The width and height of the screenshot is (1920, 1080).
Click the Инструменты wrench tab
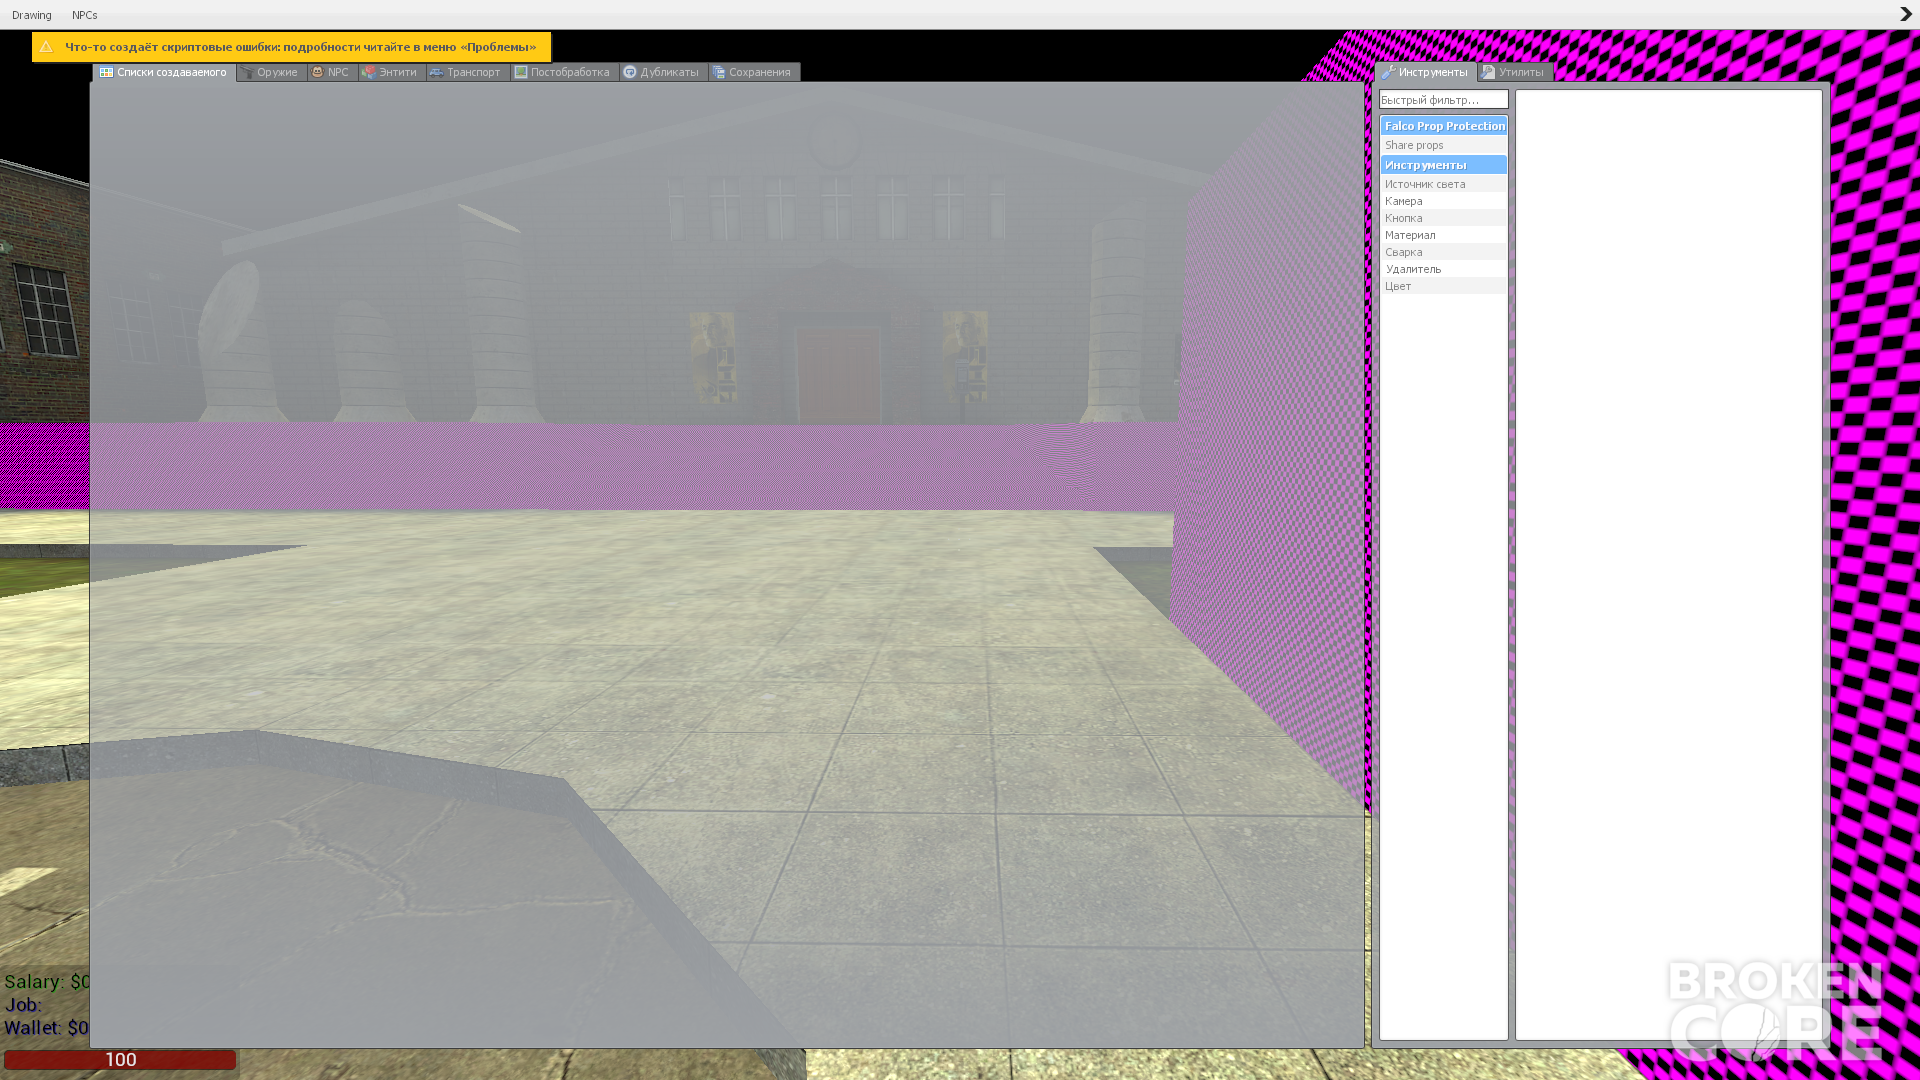click(1426, 72)
